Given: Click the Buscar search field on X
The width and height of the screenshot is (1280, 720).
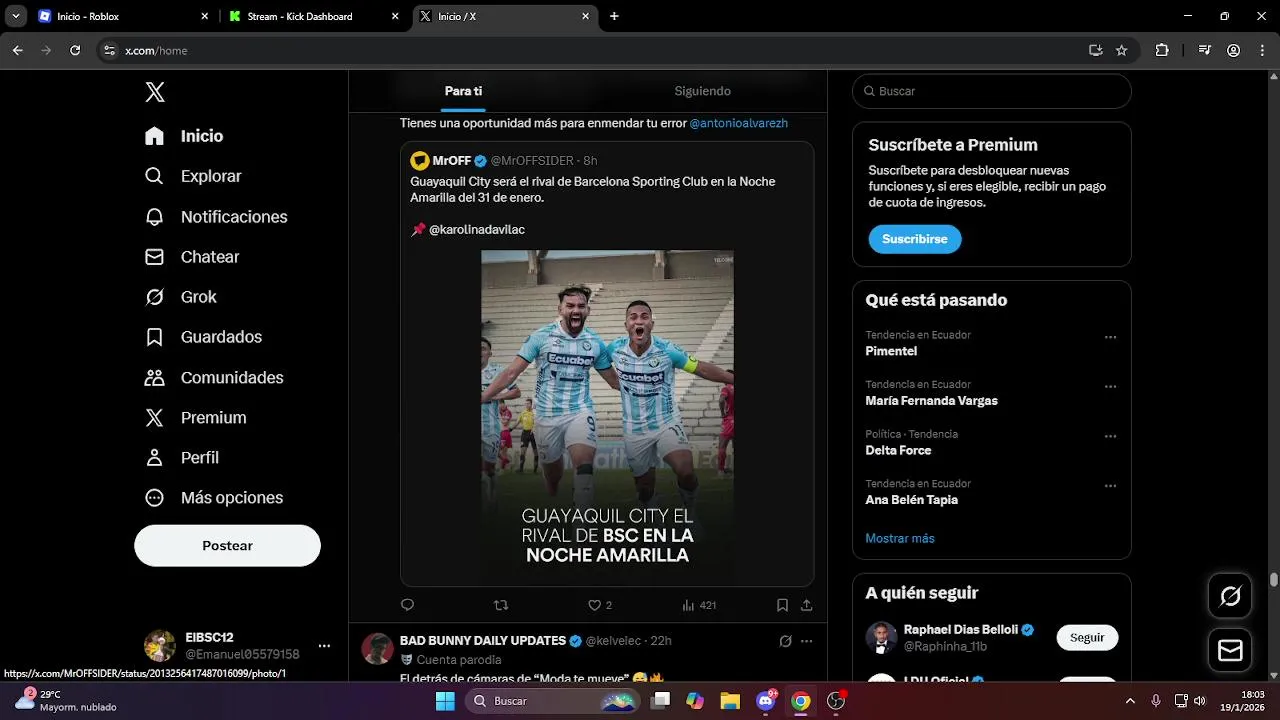Looking at the screenshot, I should [x=992, y=91].
